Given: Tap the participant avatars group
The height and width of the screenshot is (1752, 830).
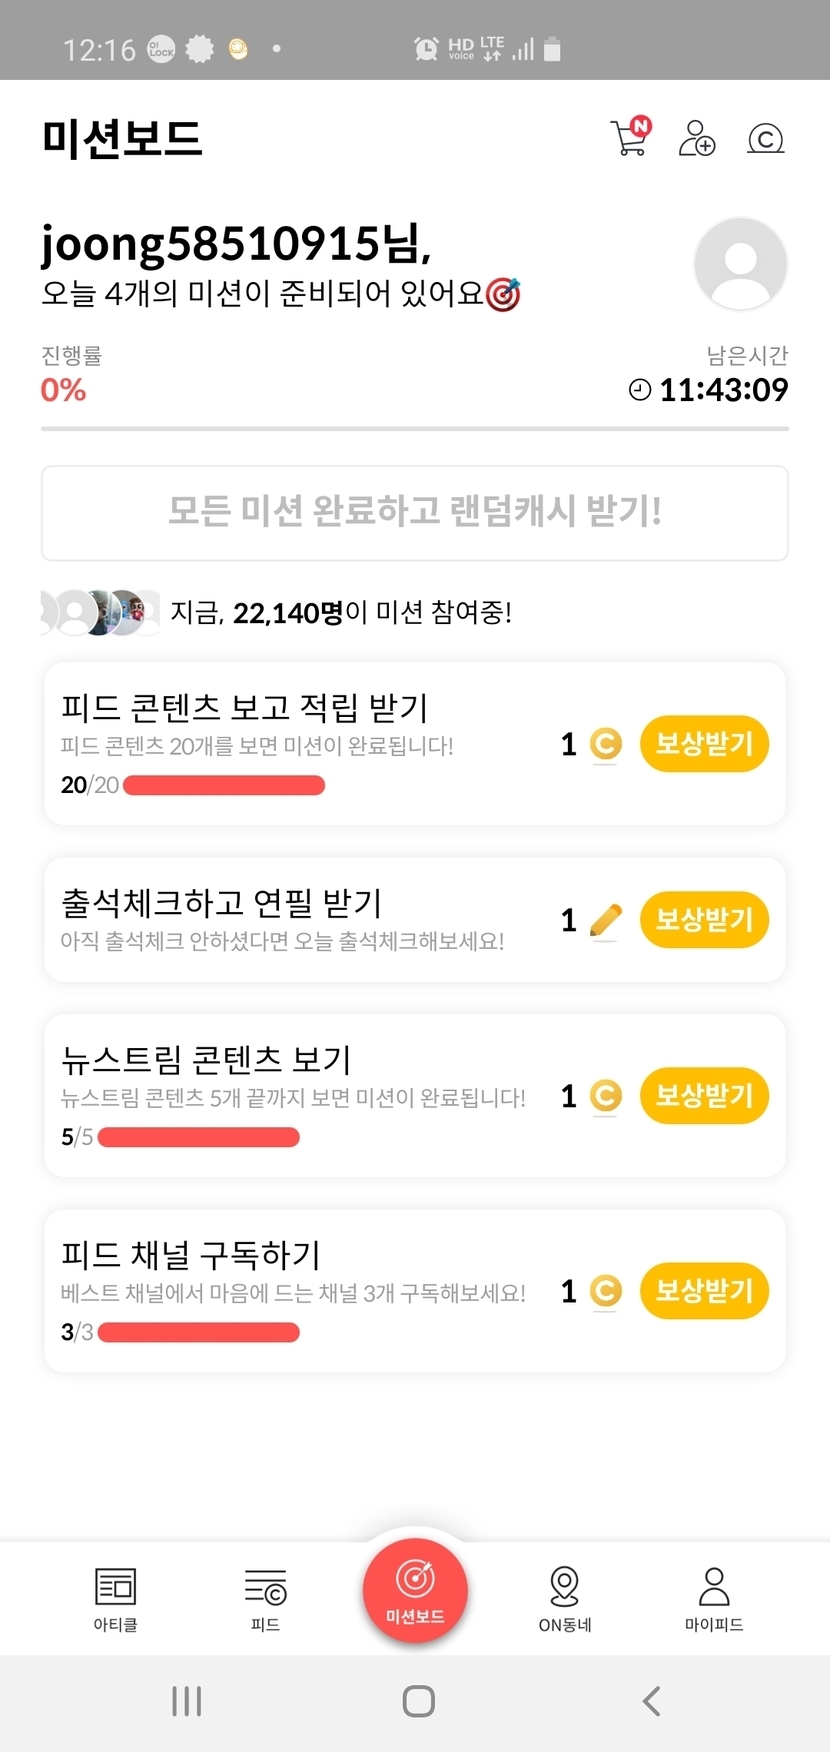Looking at the screenshot, I should [x=100, y=612].
